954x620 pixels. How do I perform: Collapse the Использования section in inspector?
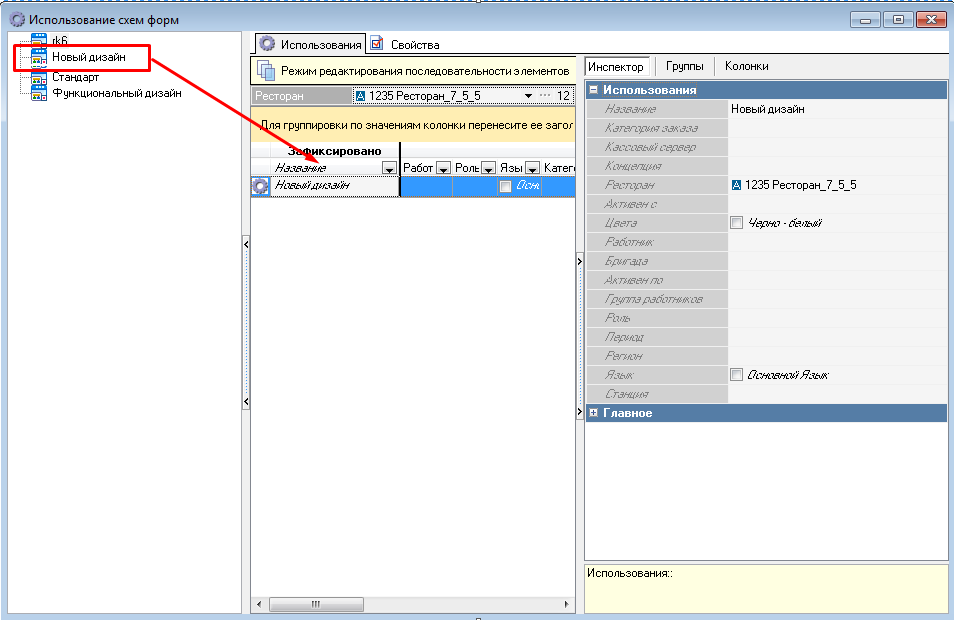pos(594,90)
